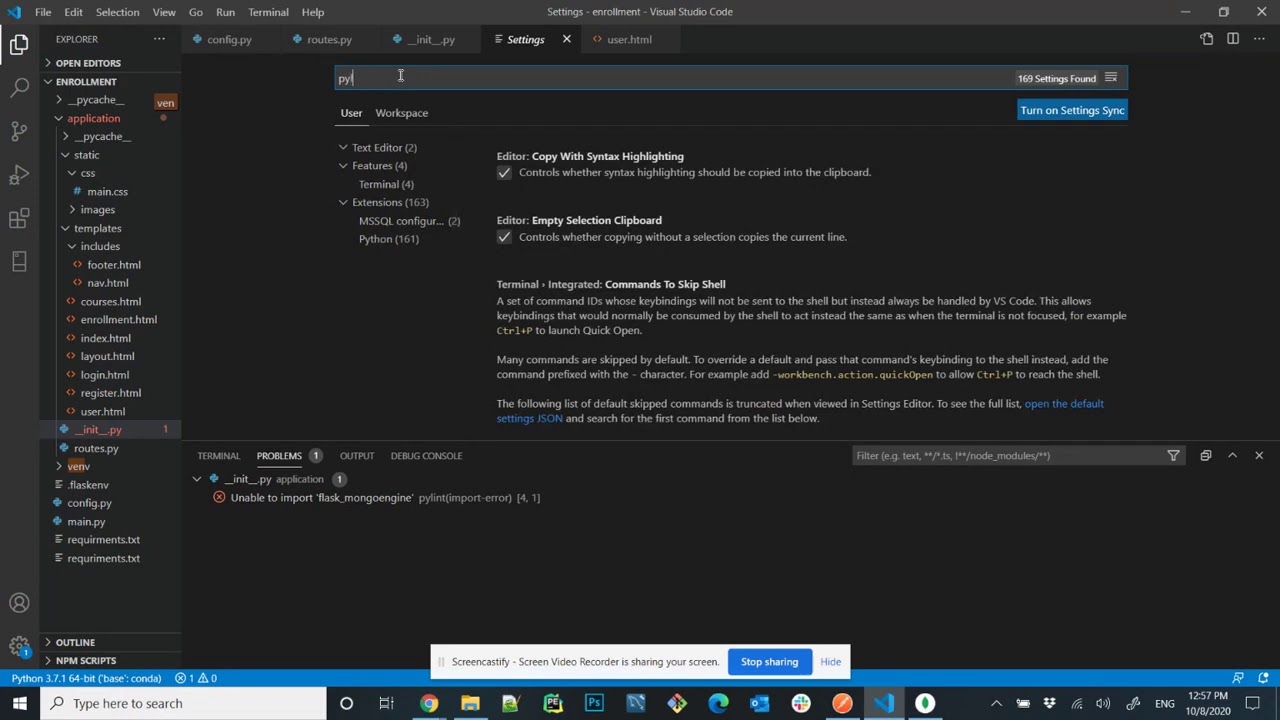This screenshot has height=720, width=1280.
Task: Click the collapse all icon in Problems panel
Action: pyautogui.click(x=1205, y=456)
